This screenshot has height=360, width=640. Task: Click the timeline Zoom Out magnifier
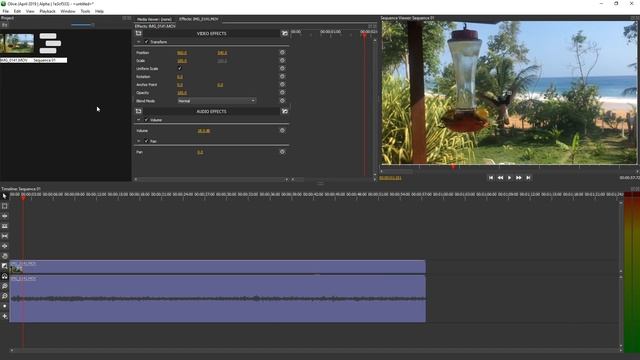[4, 296]
